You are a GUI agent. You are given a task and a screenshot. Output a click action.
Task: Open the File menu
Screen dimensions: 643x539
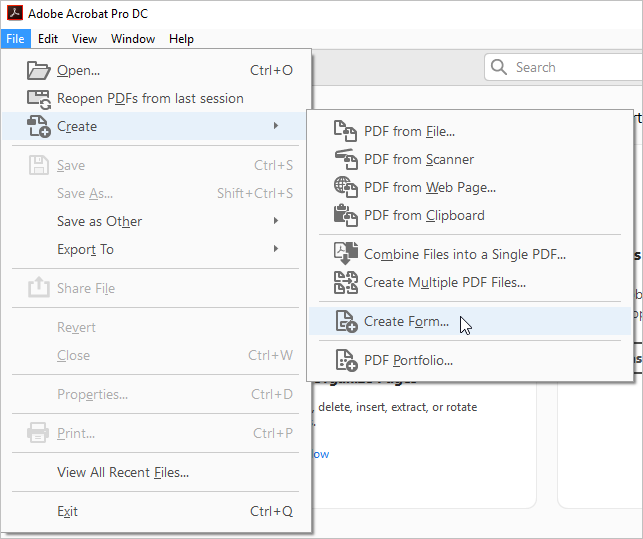click(16, 39)
